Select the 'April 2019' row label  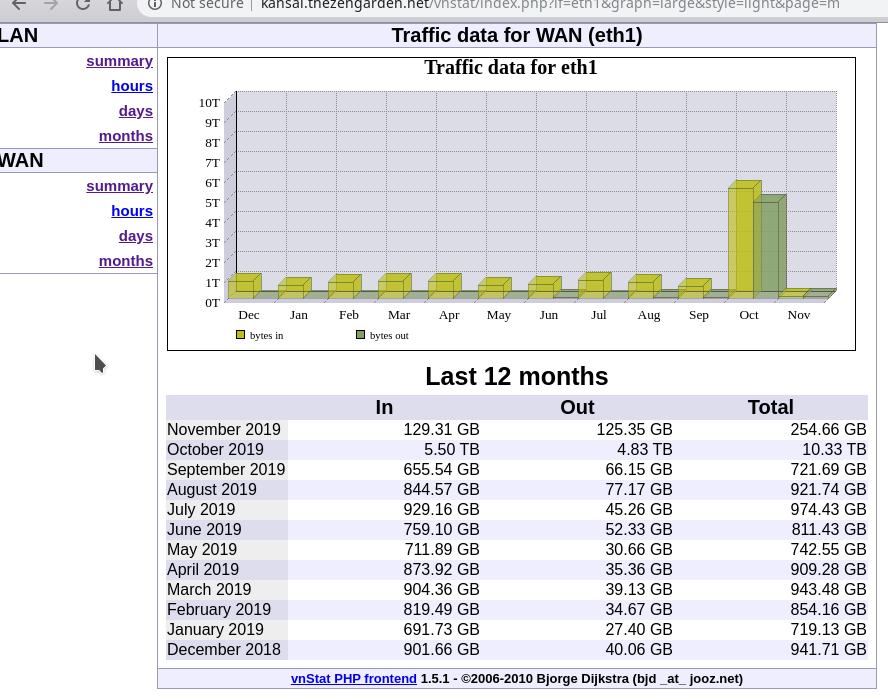pyautogui.click(x=203, y=569)
